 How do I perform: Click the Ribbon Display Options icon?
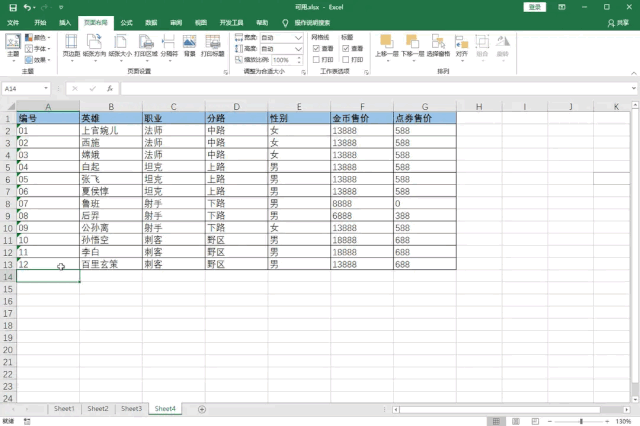tap(562, 7)
